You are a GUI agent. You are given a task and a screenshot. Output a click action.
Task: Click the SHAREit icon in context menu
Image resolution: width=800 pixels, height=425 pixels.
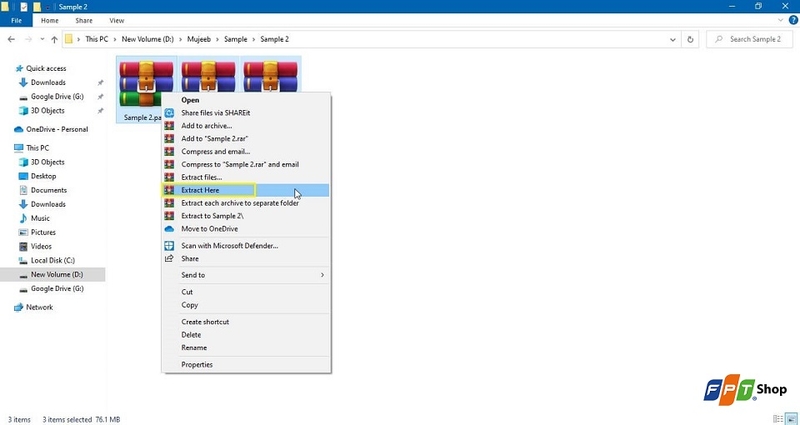point(169,113)
